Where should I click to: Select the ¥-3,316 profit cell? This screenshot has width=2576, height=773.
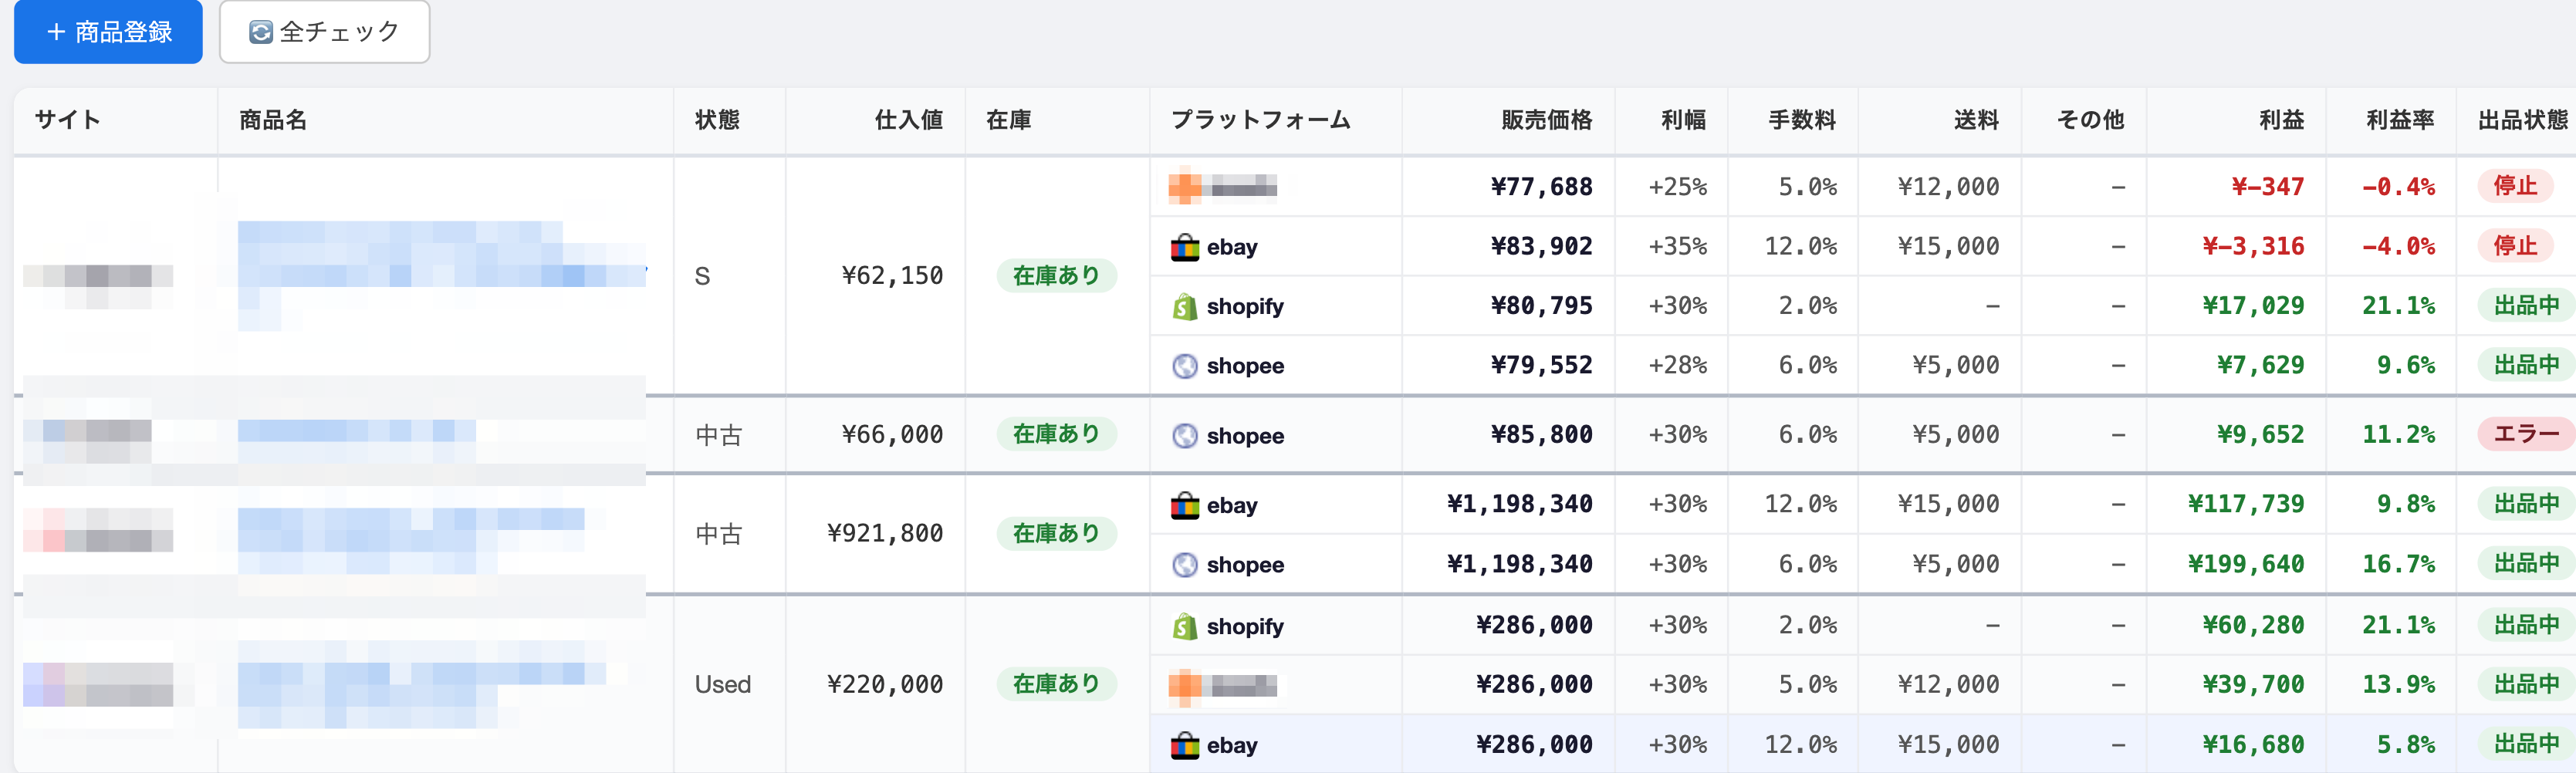[2253, 246]
